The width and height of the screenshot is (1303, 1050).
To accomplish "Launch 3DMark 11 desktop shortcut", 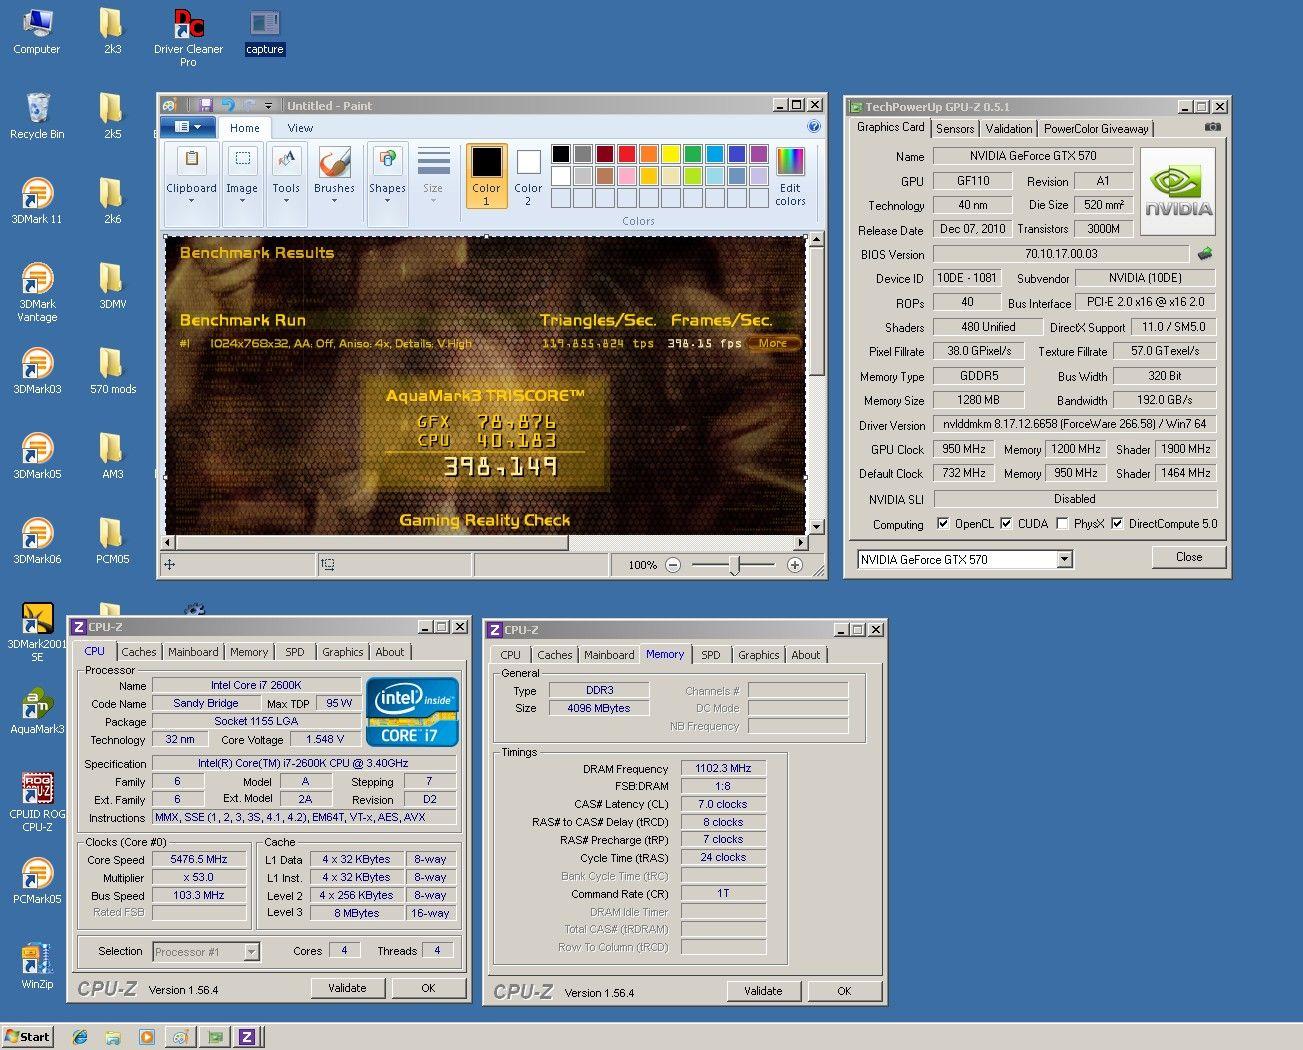I will (x=37, y=201).
